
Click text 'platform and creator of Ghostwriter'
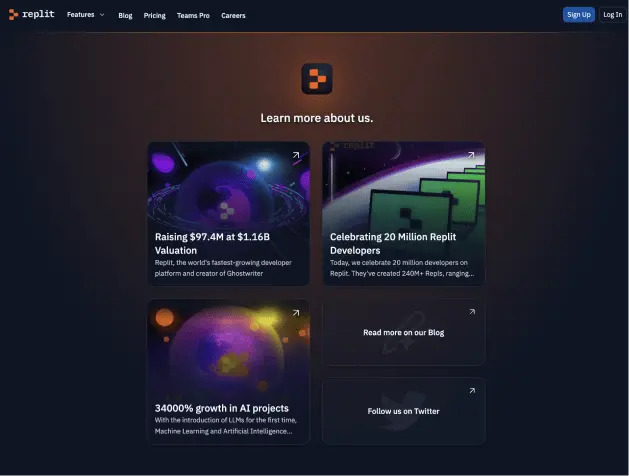pos(209,273)
